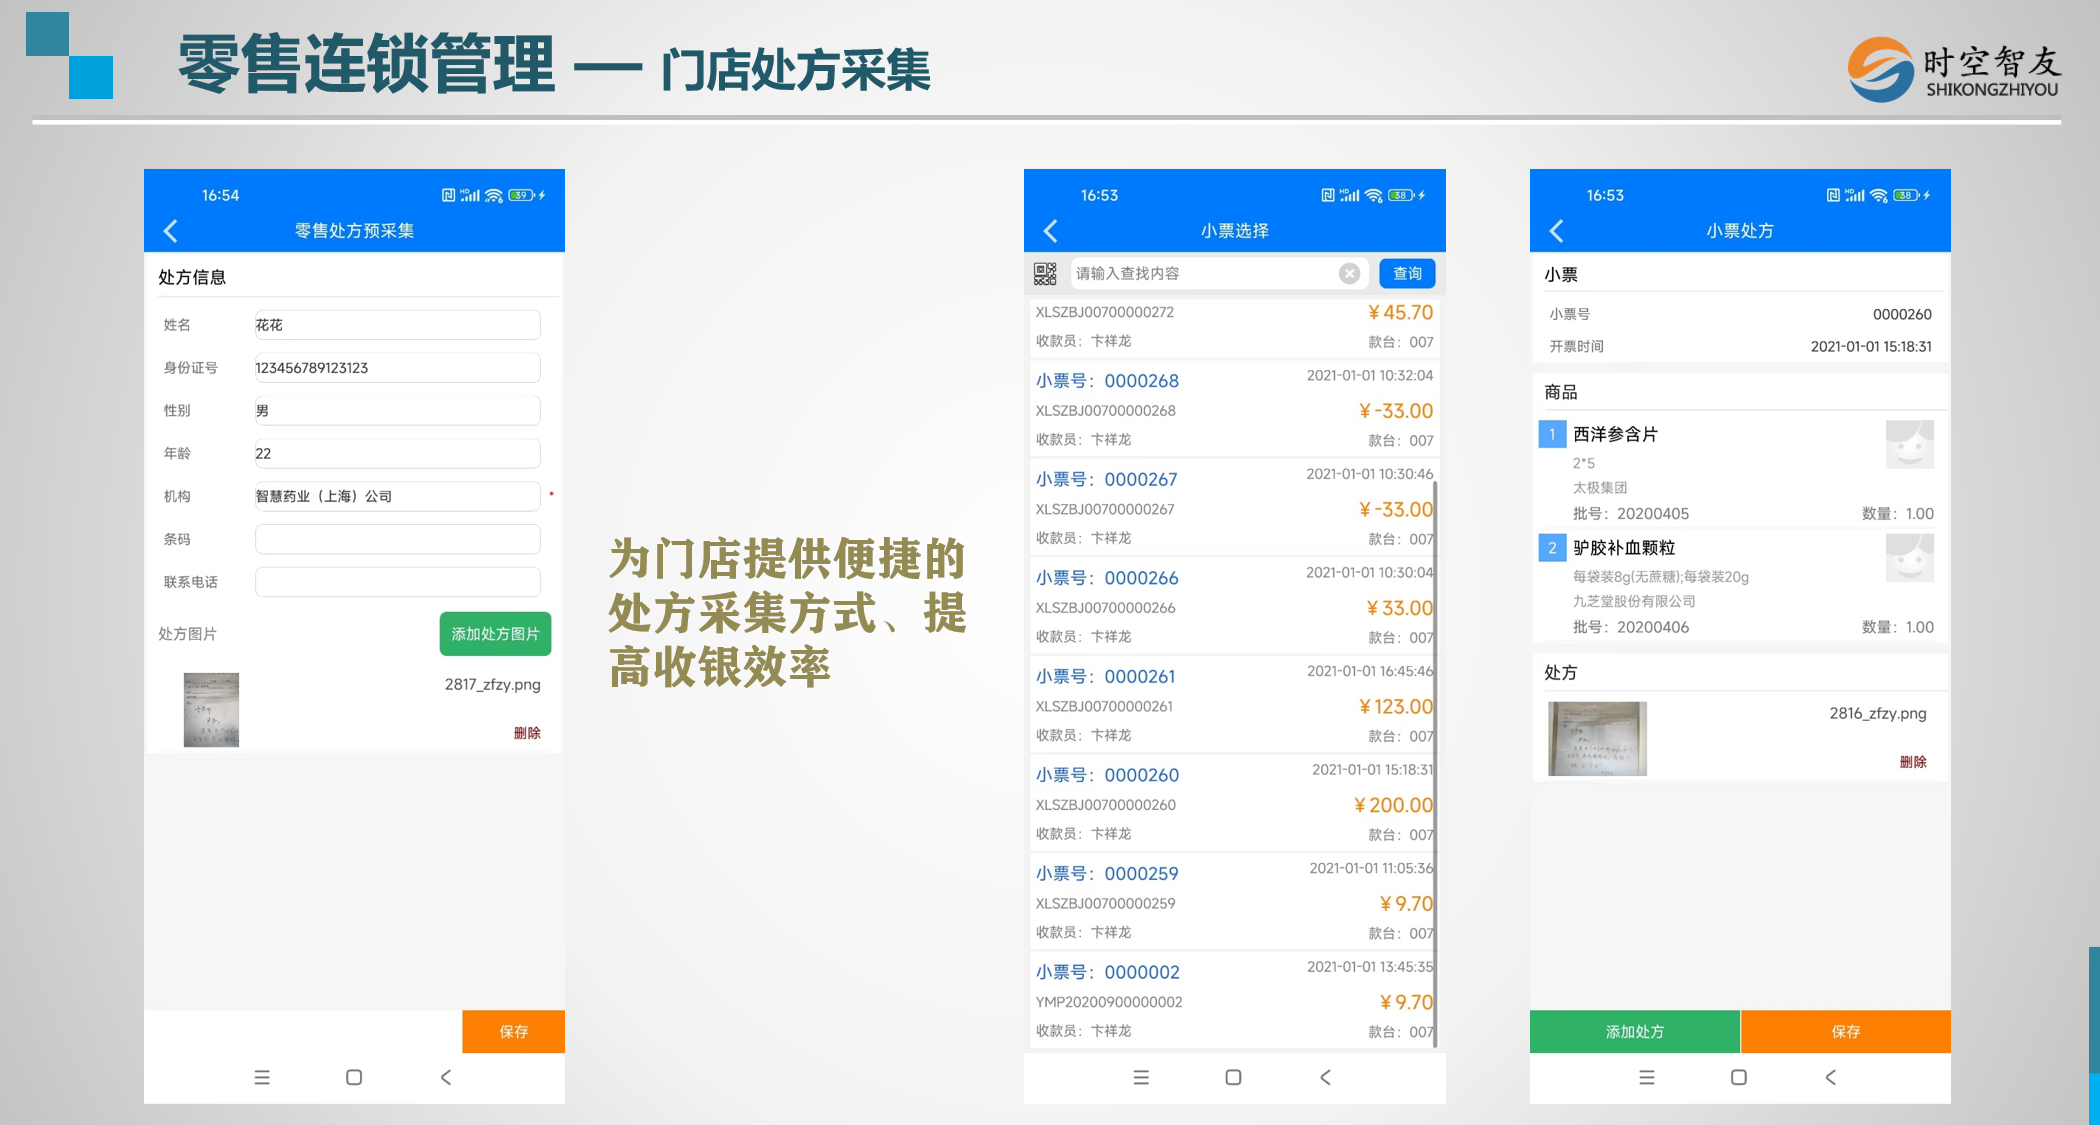The image size is (2100, 1125).
Task: Open the 2816_zfzy.png prescription thumbnail
Action: coord(1597,739)
